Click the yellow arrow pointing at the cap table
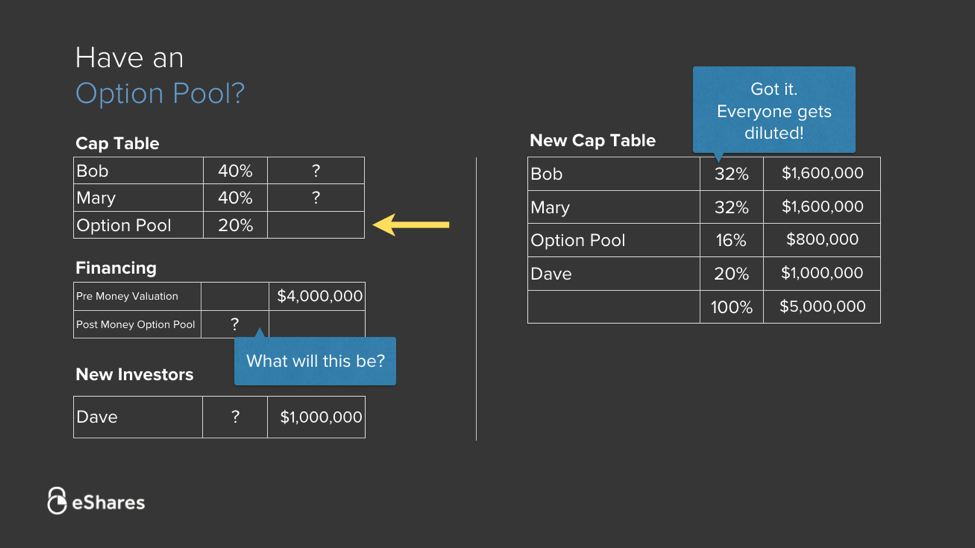The height and width of the screenshot is (548, 975). (411, 225)
